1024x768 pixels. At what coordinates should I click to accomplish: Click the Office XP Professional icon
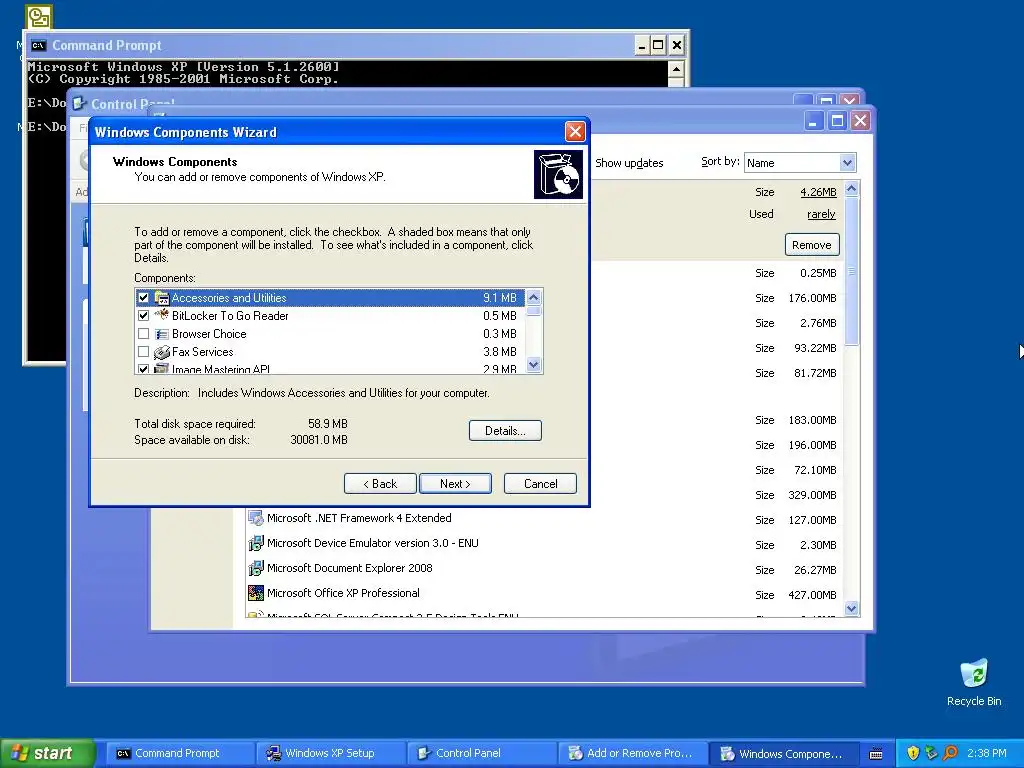pos(256,593)
